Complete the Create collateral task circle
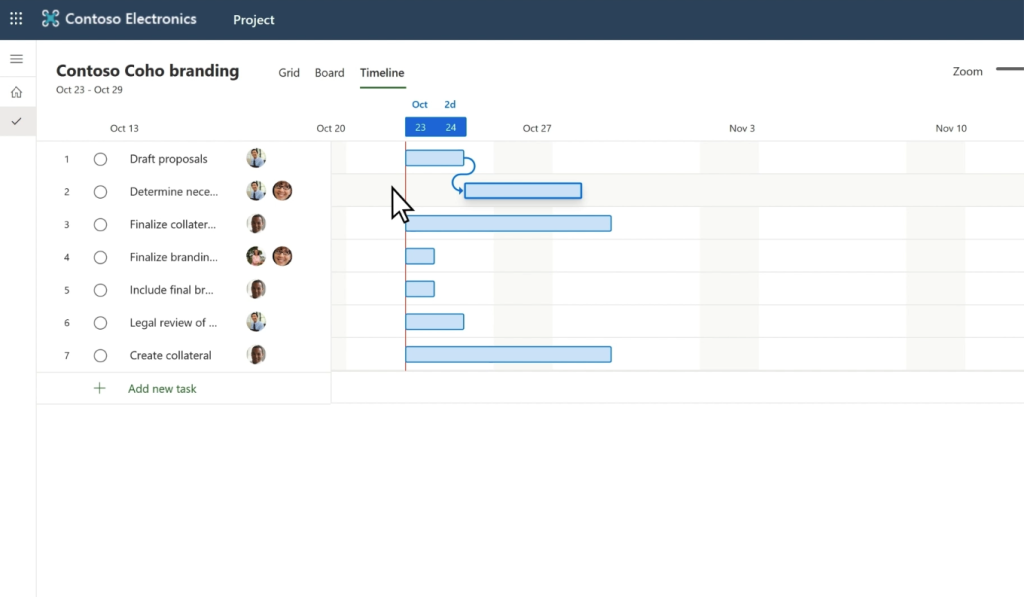 [x=100, y=355]
